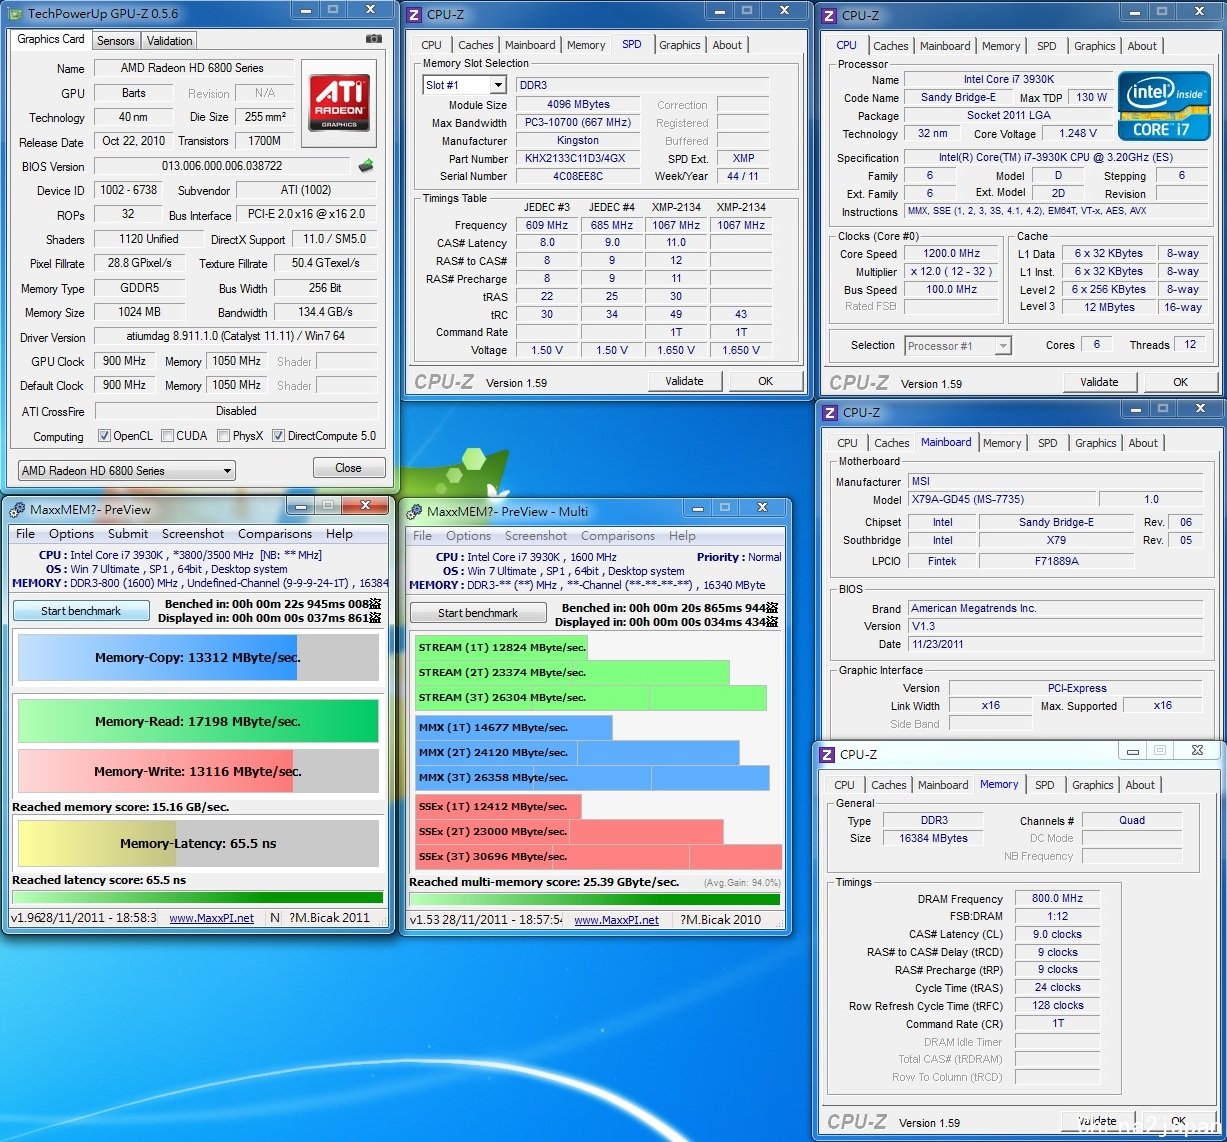Click the camera screenshot icon in GPU-Z
This screenshot has height=1142, width=1227.
tap(374, 39)
